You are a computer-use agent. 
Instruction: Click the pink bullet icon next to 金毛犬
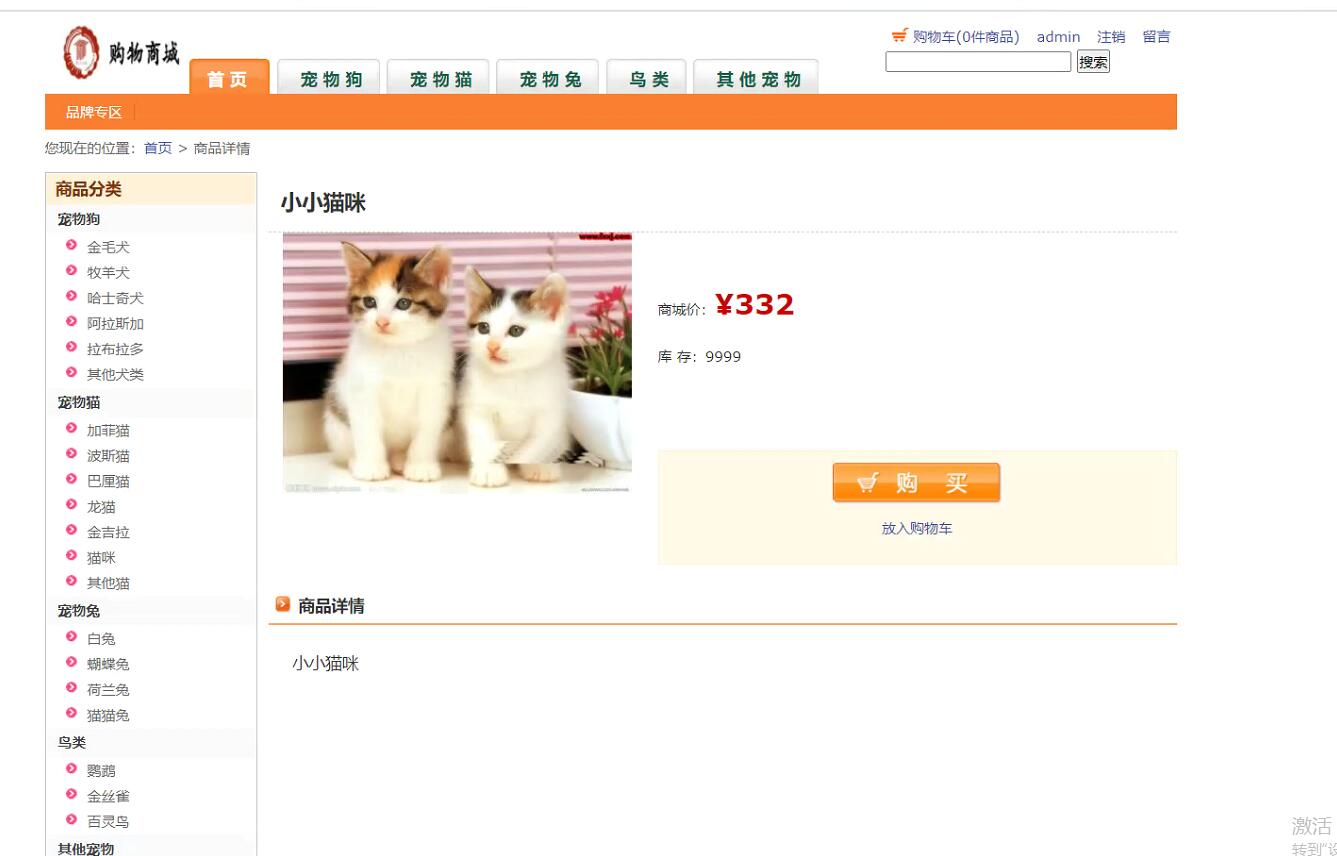tap(71, 245)
